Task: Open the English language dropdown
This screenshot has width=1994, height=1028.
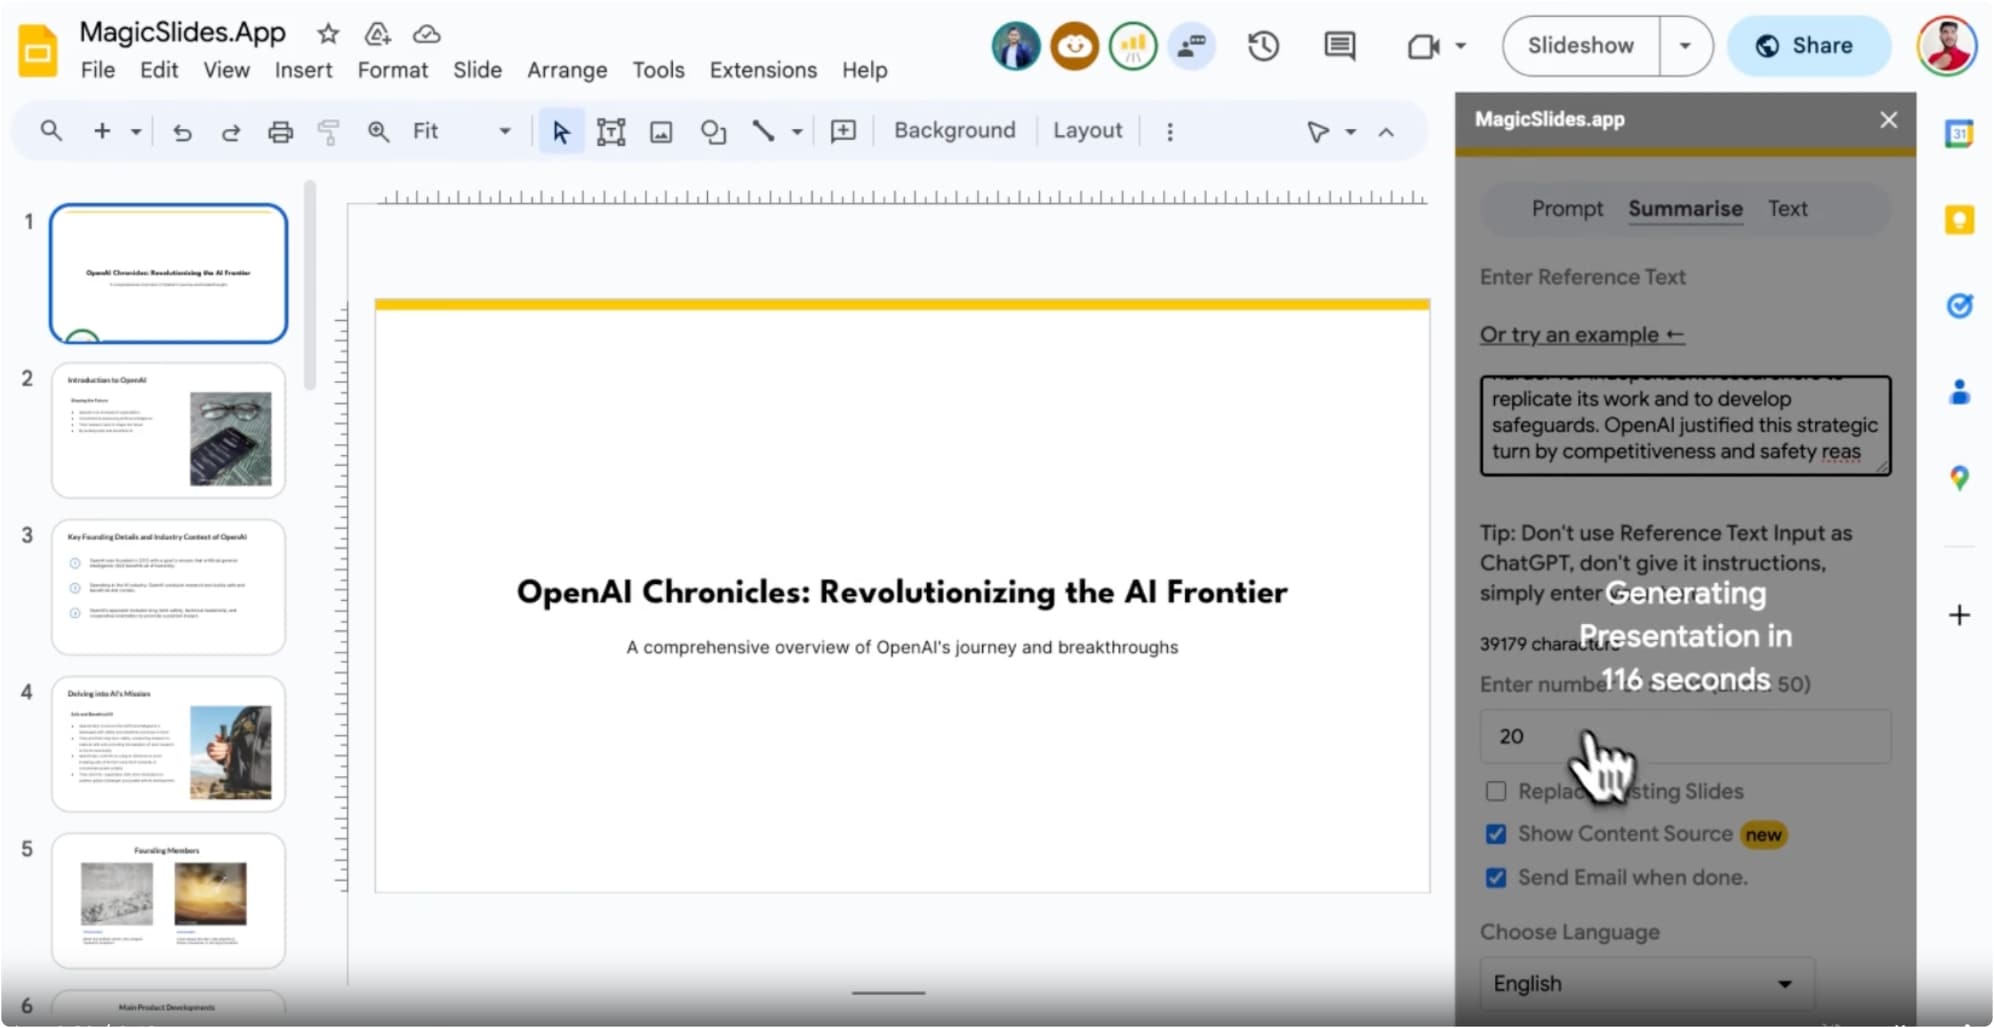Action: 1647,984
